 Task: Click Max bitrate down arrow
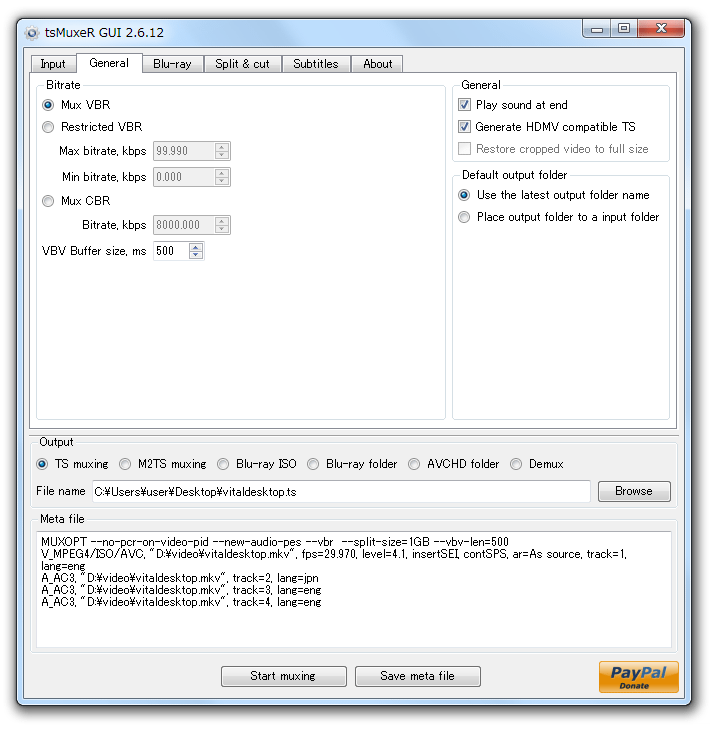pyautogui.click(x=222, y=155)
